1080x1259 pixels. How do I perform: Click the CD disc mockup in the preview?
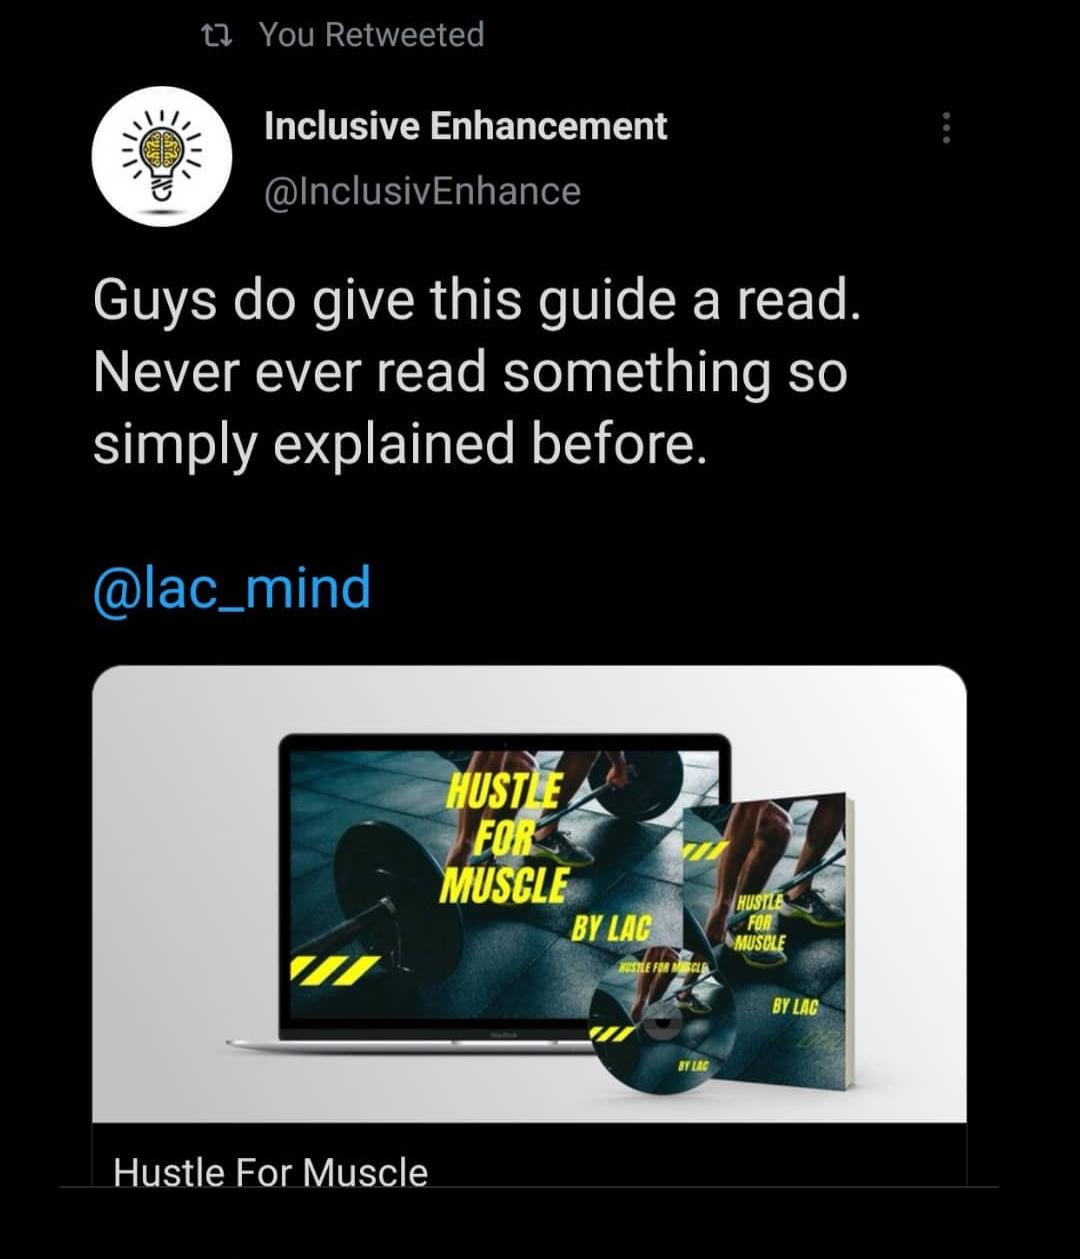[662, 1019]
